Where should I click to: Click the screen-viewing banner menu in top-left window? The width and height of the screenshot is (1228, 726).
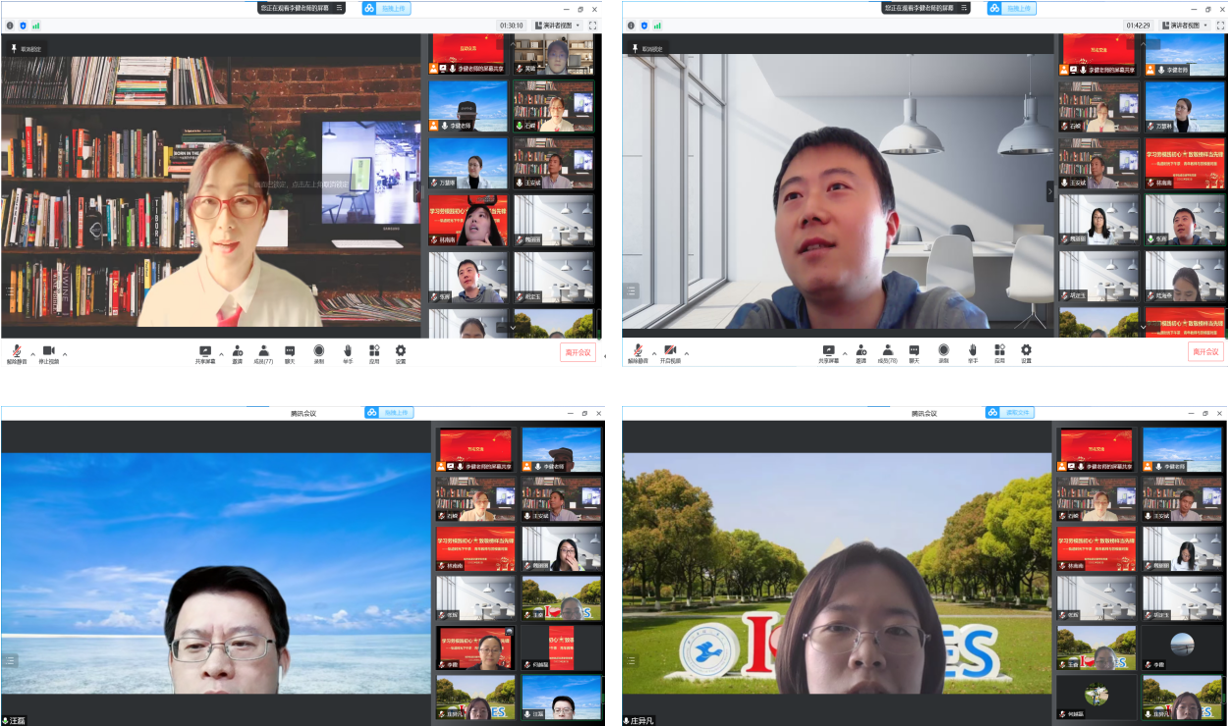coord(339,8)
